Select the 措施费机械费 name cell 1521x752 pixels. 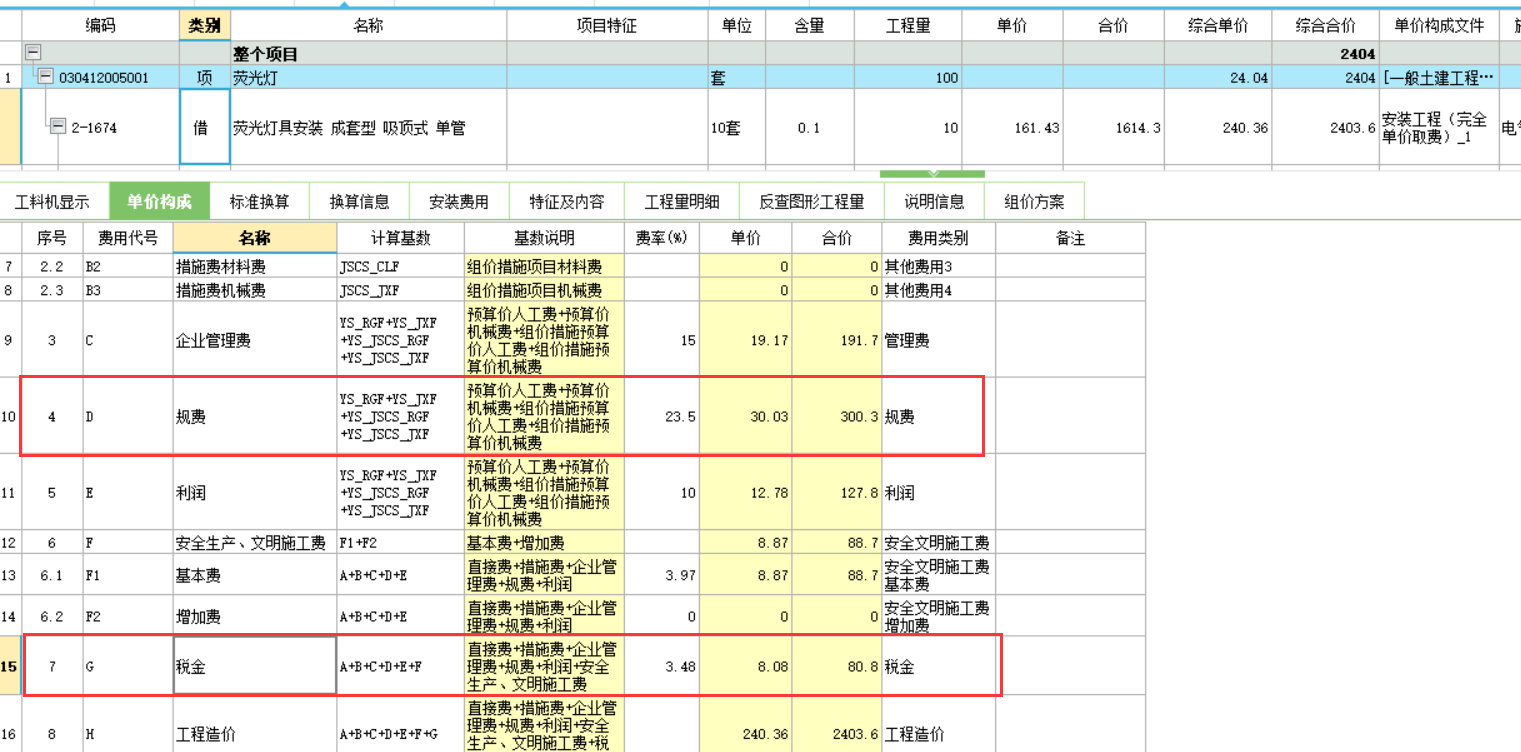coord(254,290)
